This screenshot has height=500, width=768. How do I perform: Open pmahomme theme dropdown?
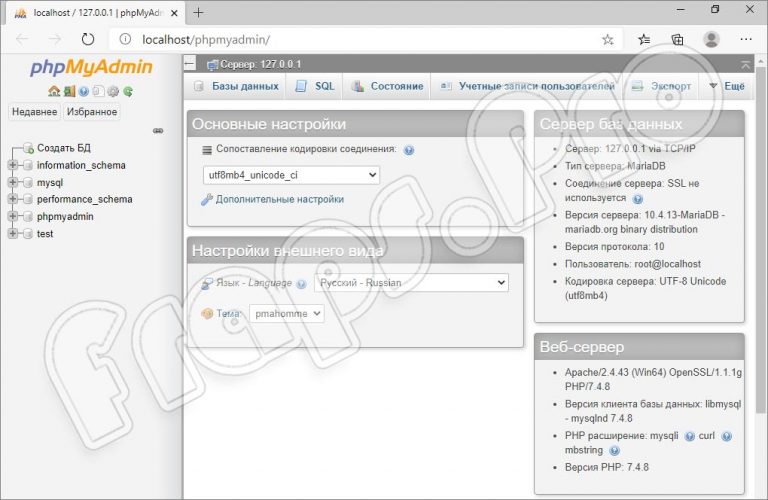pos(287,313)
